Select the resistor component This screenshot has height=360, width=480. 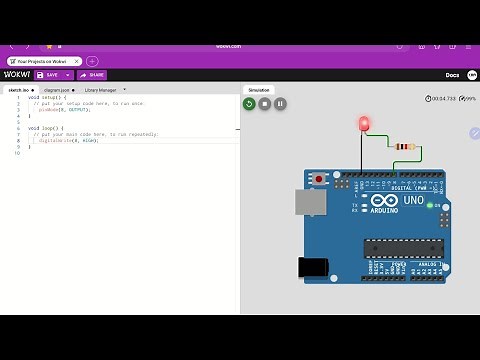point(405,146)
